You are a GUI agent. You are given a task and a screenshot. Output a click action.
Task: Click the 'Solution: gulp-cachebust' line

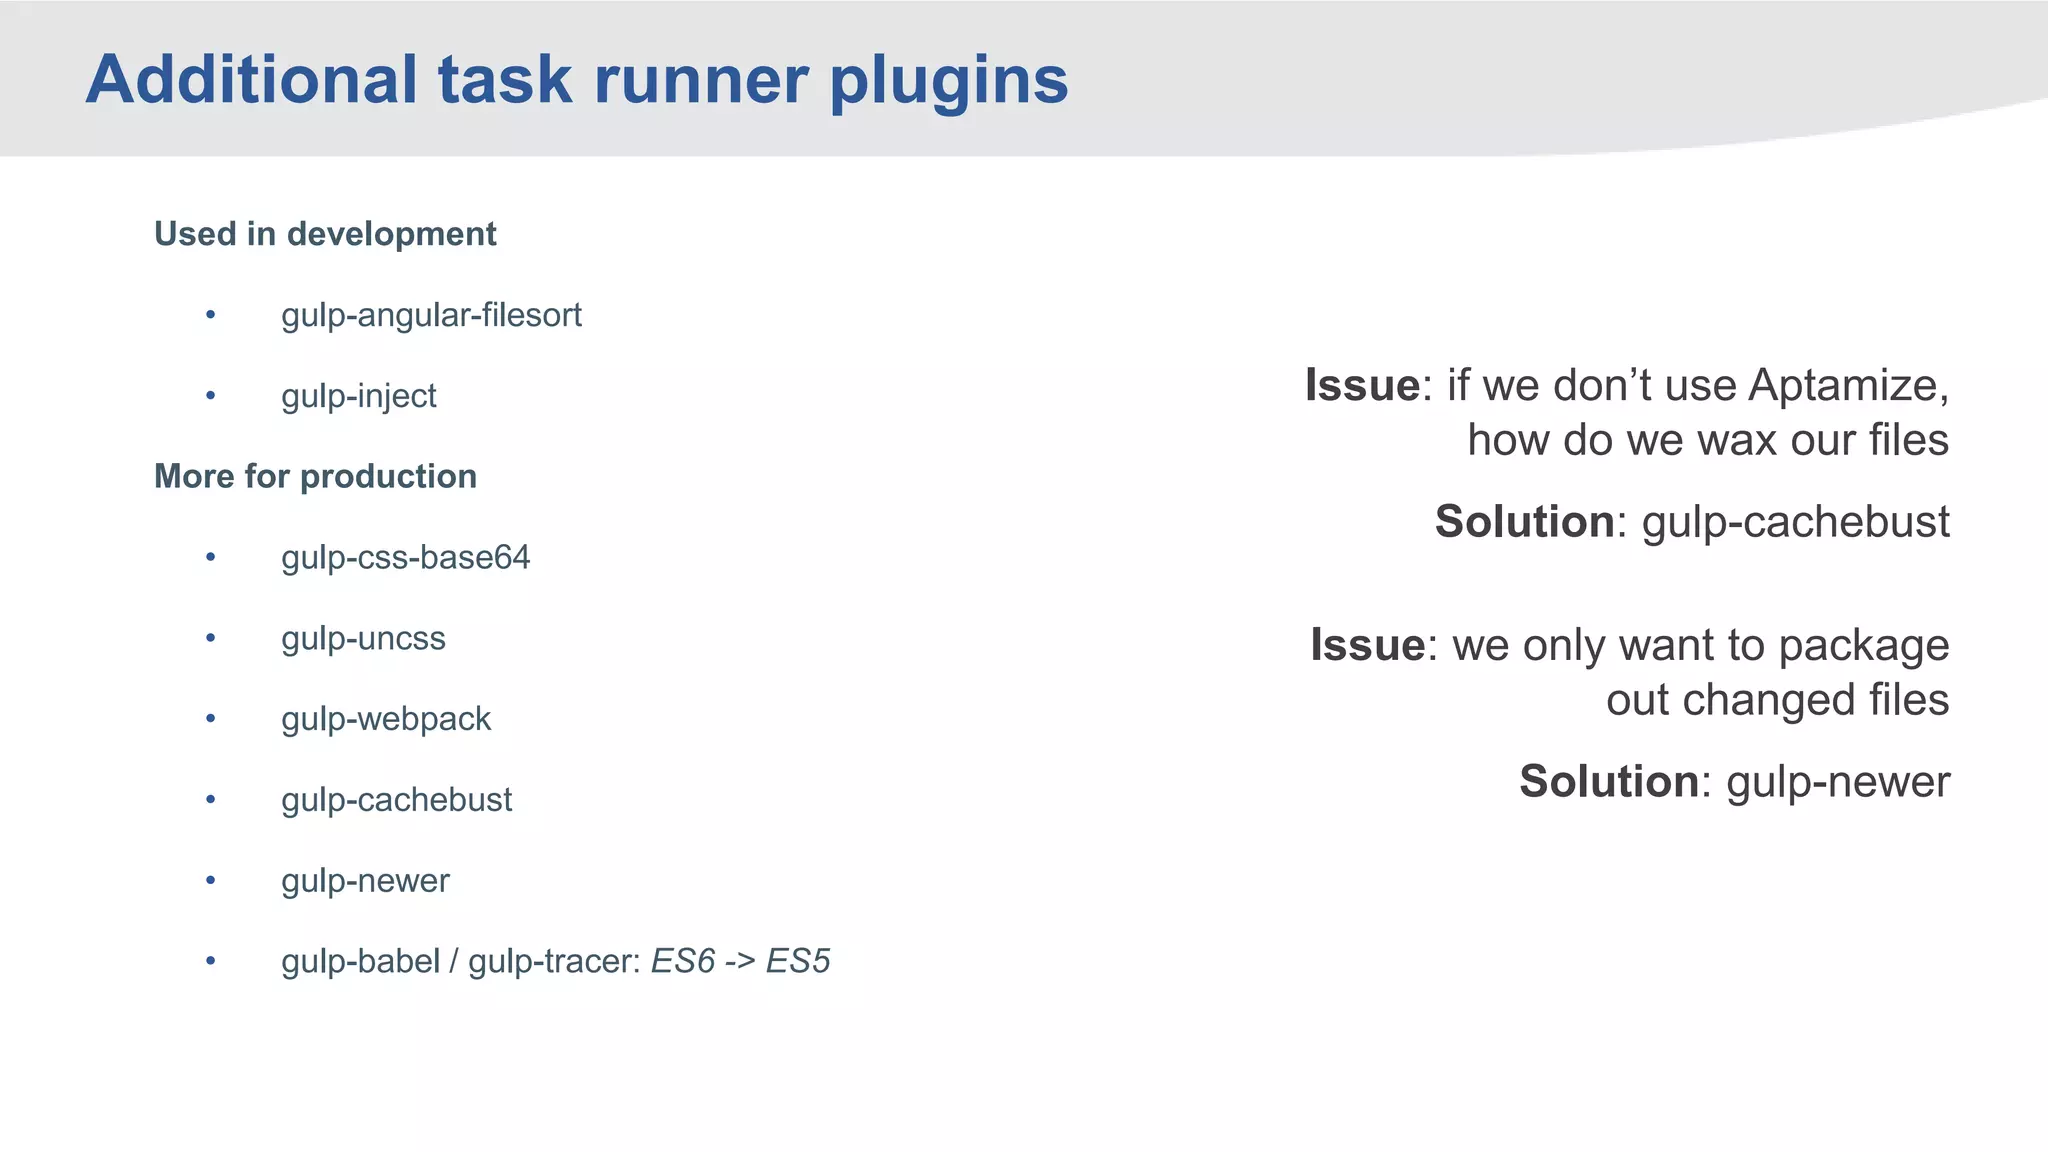[x=1692, y=523]
